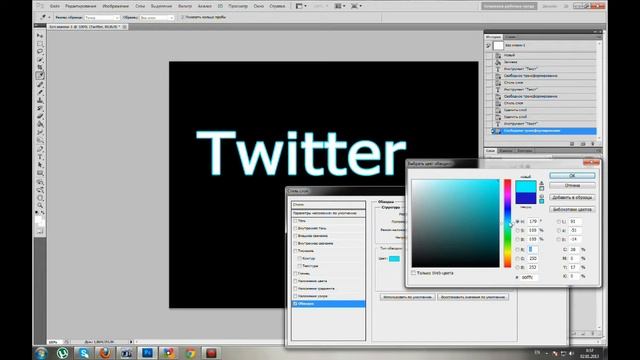The height and width of the screenshot is (360, 640).
Task: Click 'Использовать по умолчанию' in Layer Style
Action: pos(407,297)
